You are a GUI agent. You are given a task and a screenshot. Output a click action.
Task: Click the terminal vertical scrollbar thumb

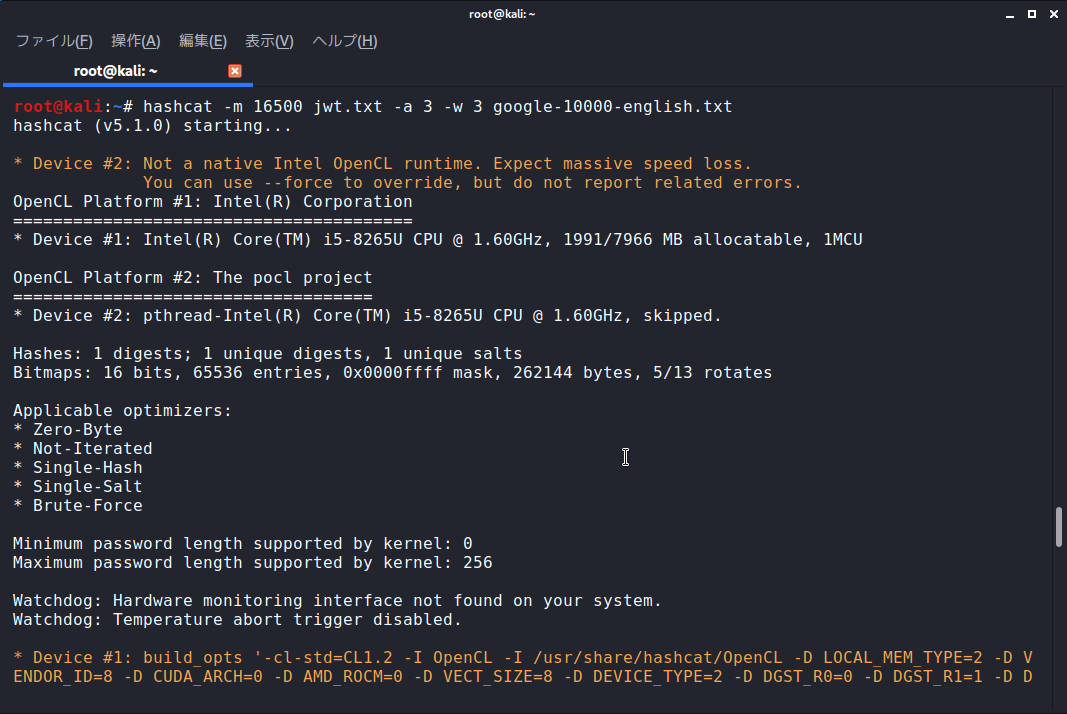click(1059, 526)
